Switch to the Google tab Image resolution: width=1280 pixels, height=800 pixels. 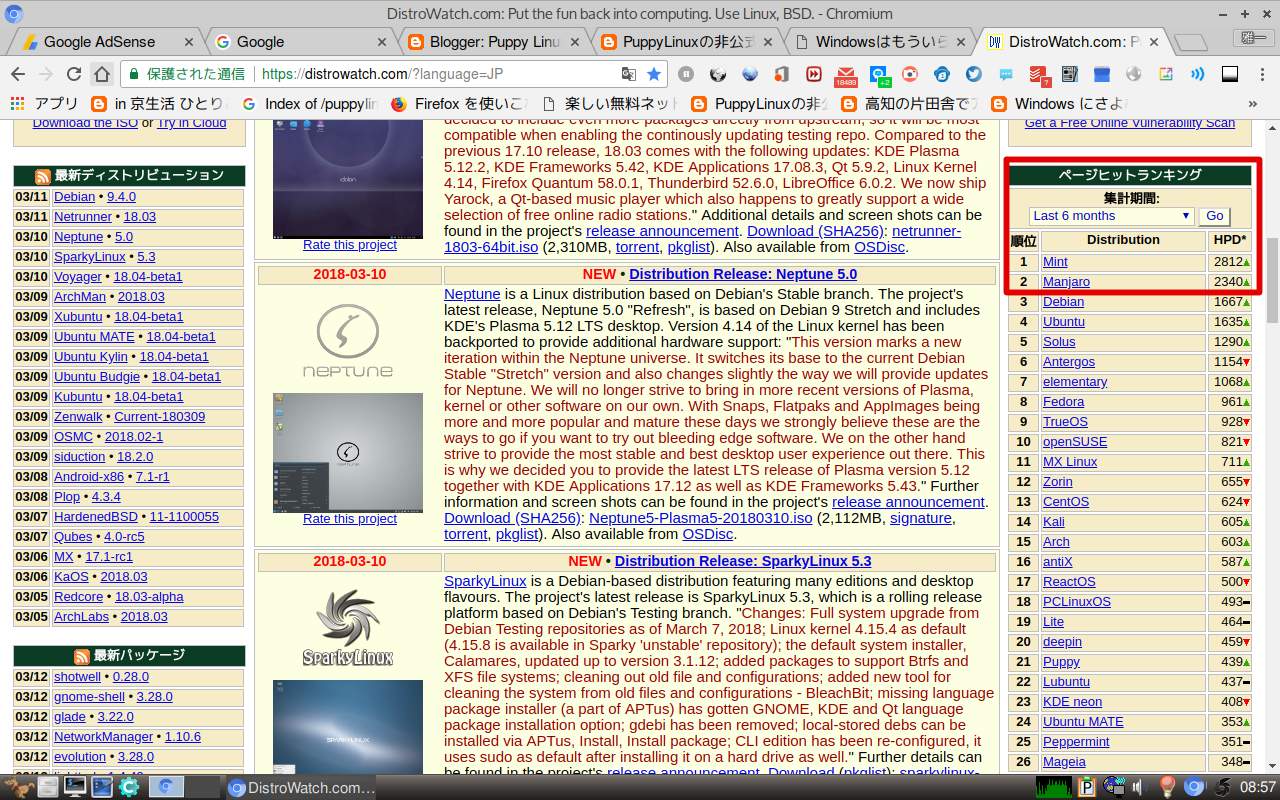[x=300, y=42]
